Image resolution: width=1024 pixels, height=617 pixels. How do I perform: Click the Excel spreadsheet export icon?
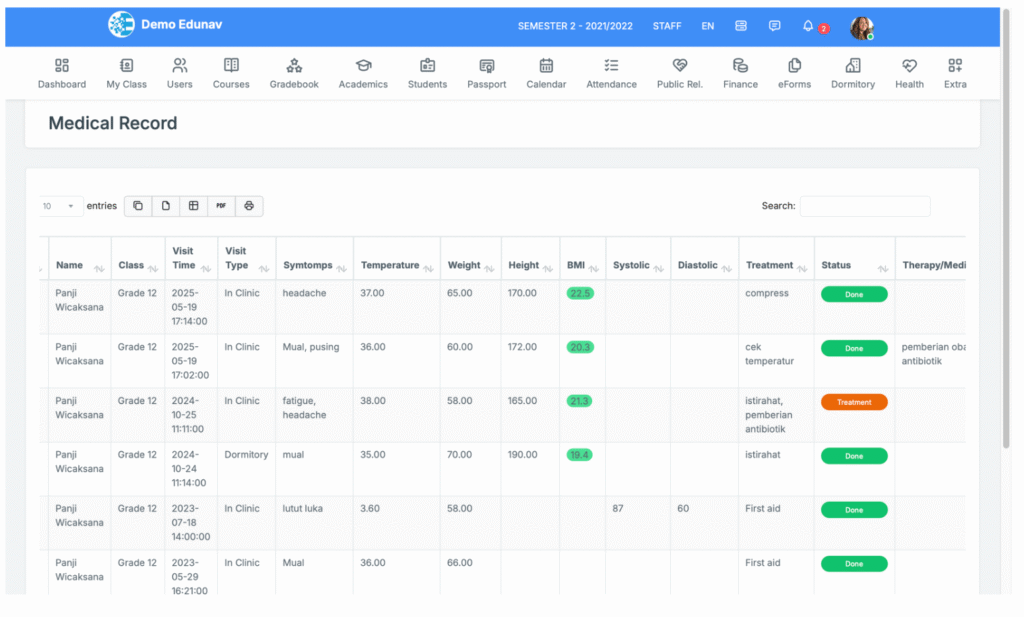coord(193,206)
